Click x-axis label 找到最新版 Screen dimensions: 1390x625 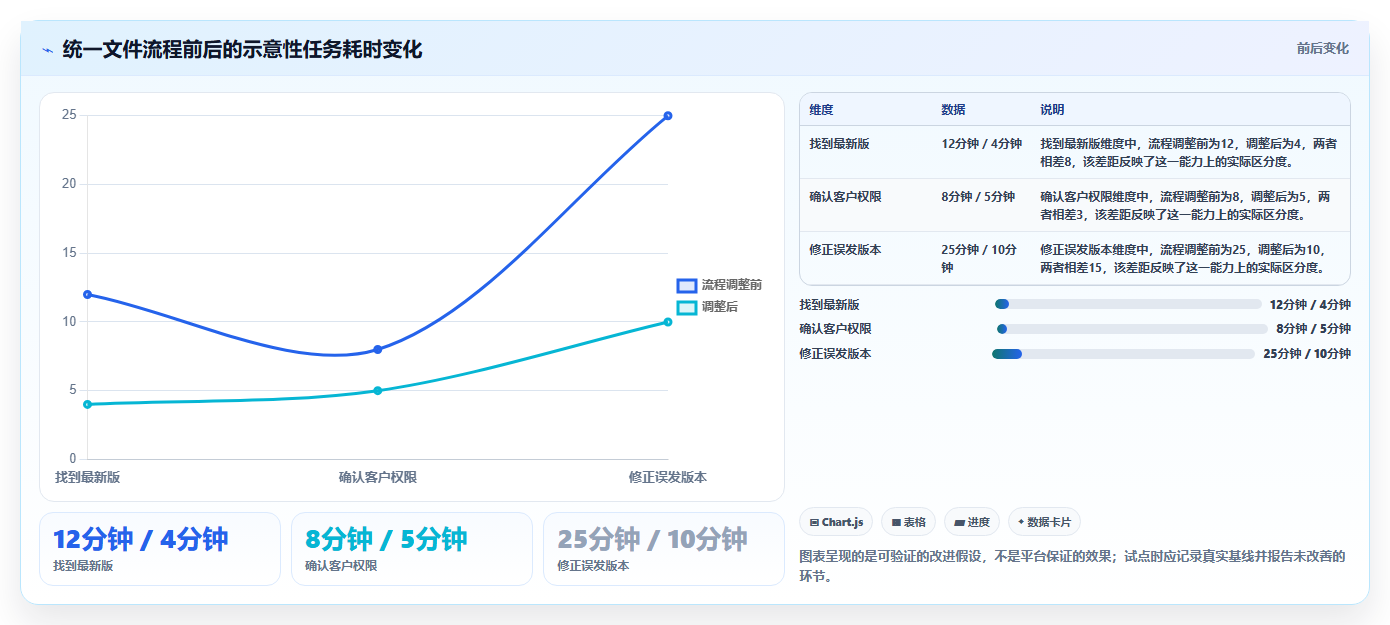coord(88,478)
